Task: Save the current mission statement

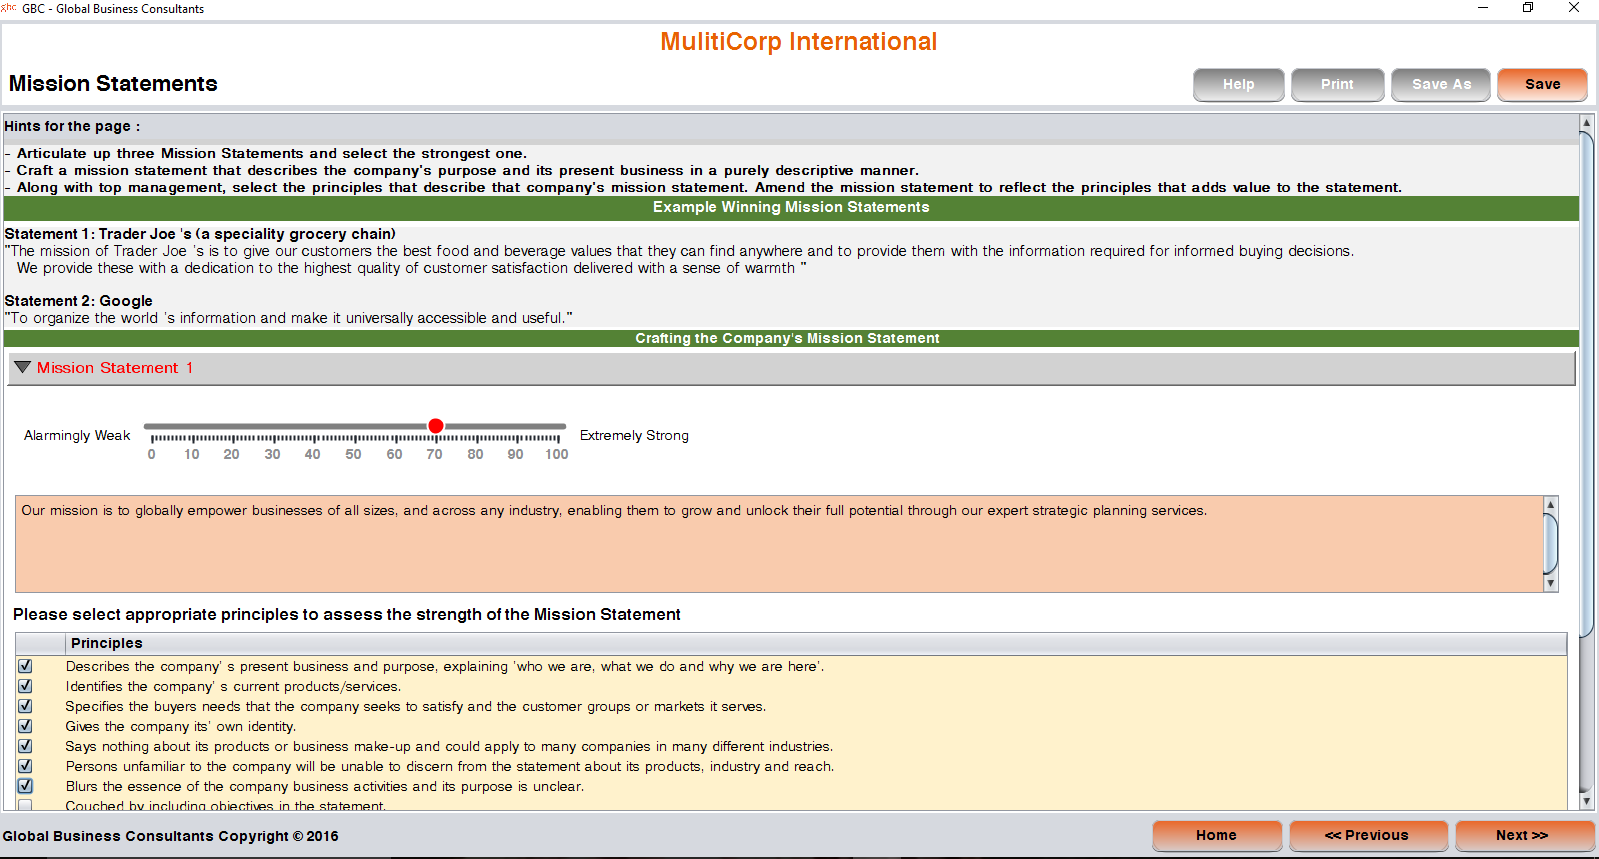Action: click(1542, 85)
